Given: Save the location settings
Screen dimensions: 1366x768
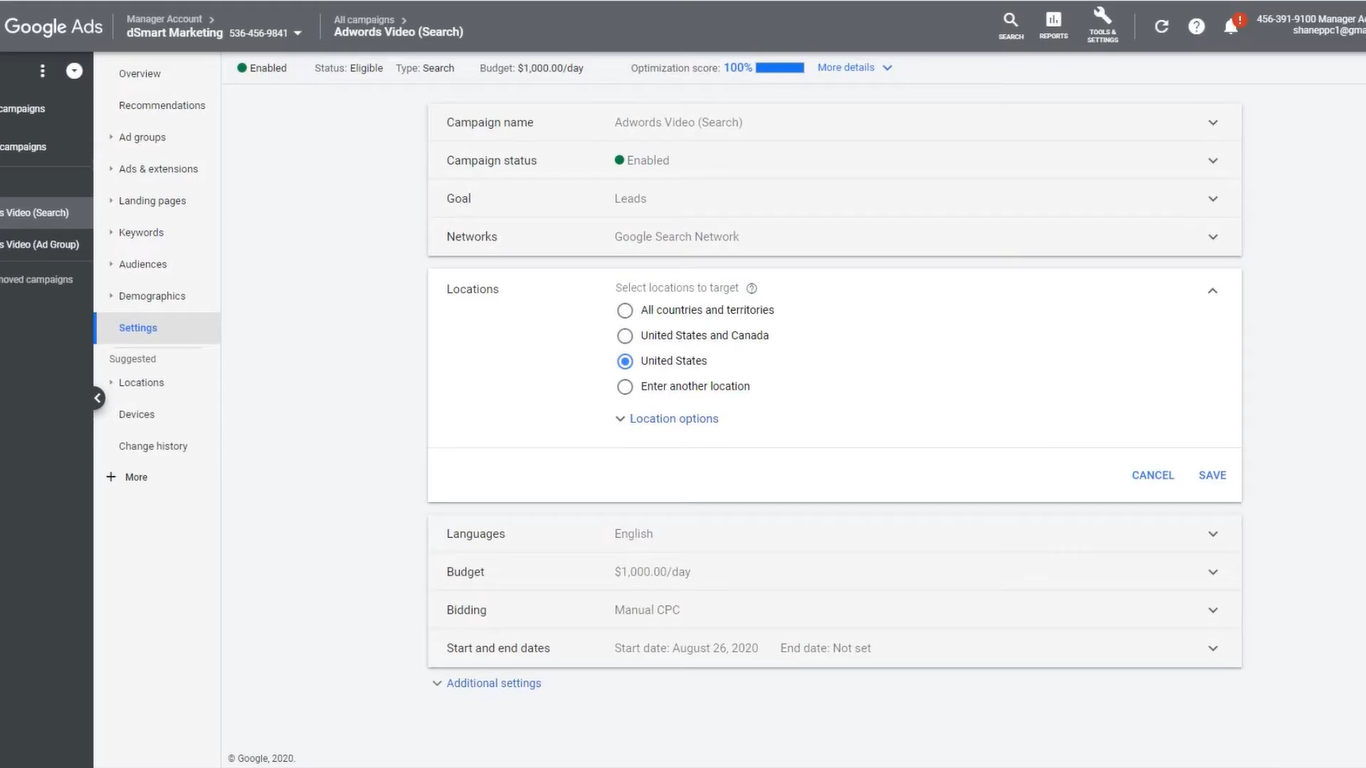Looking at the screenshot, I should (1212, 476).
